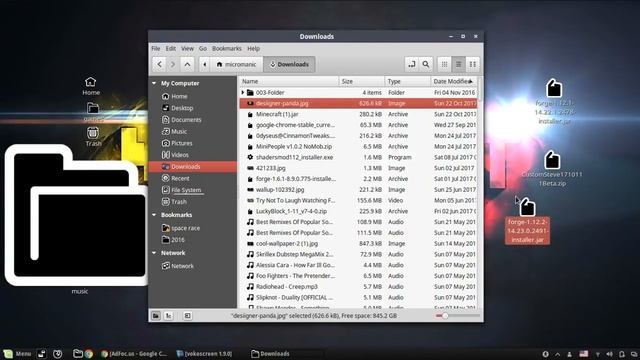Show places in the sidebar
640x360 pixels.
pyautogui.click(x=156, y=316)
